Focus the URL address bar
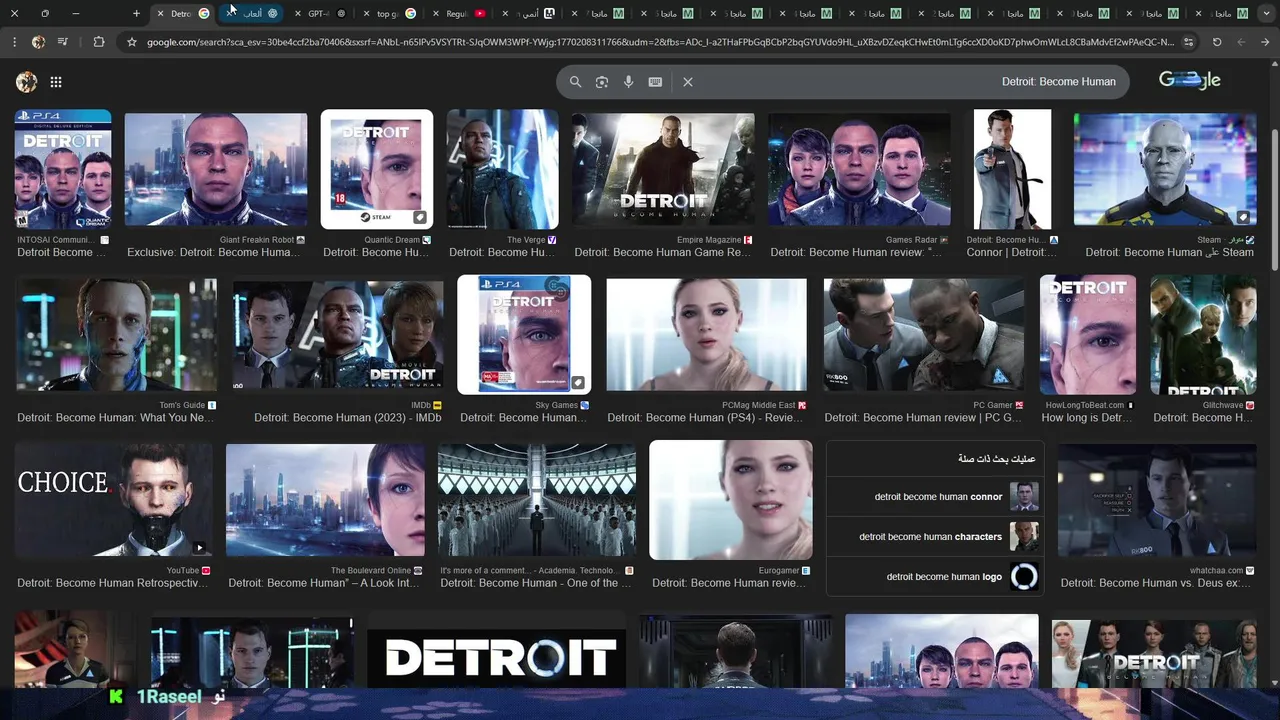Screen dimensions: 1280x720 tap(660, 42)
